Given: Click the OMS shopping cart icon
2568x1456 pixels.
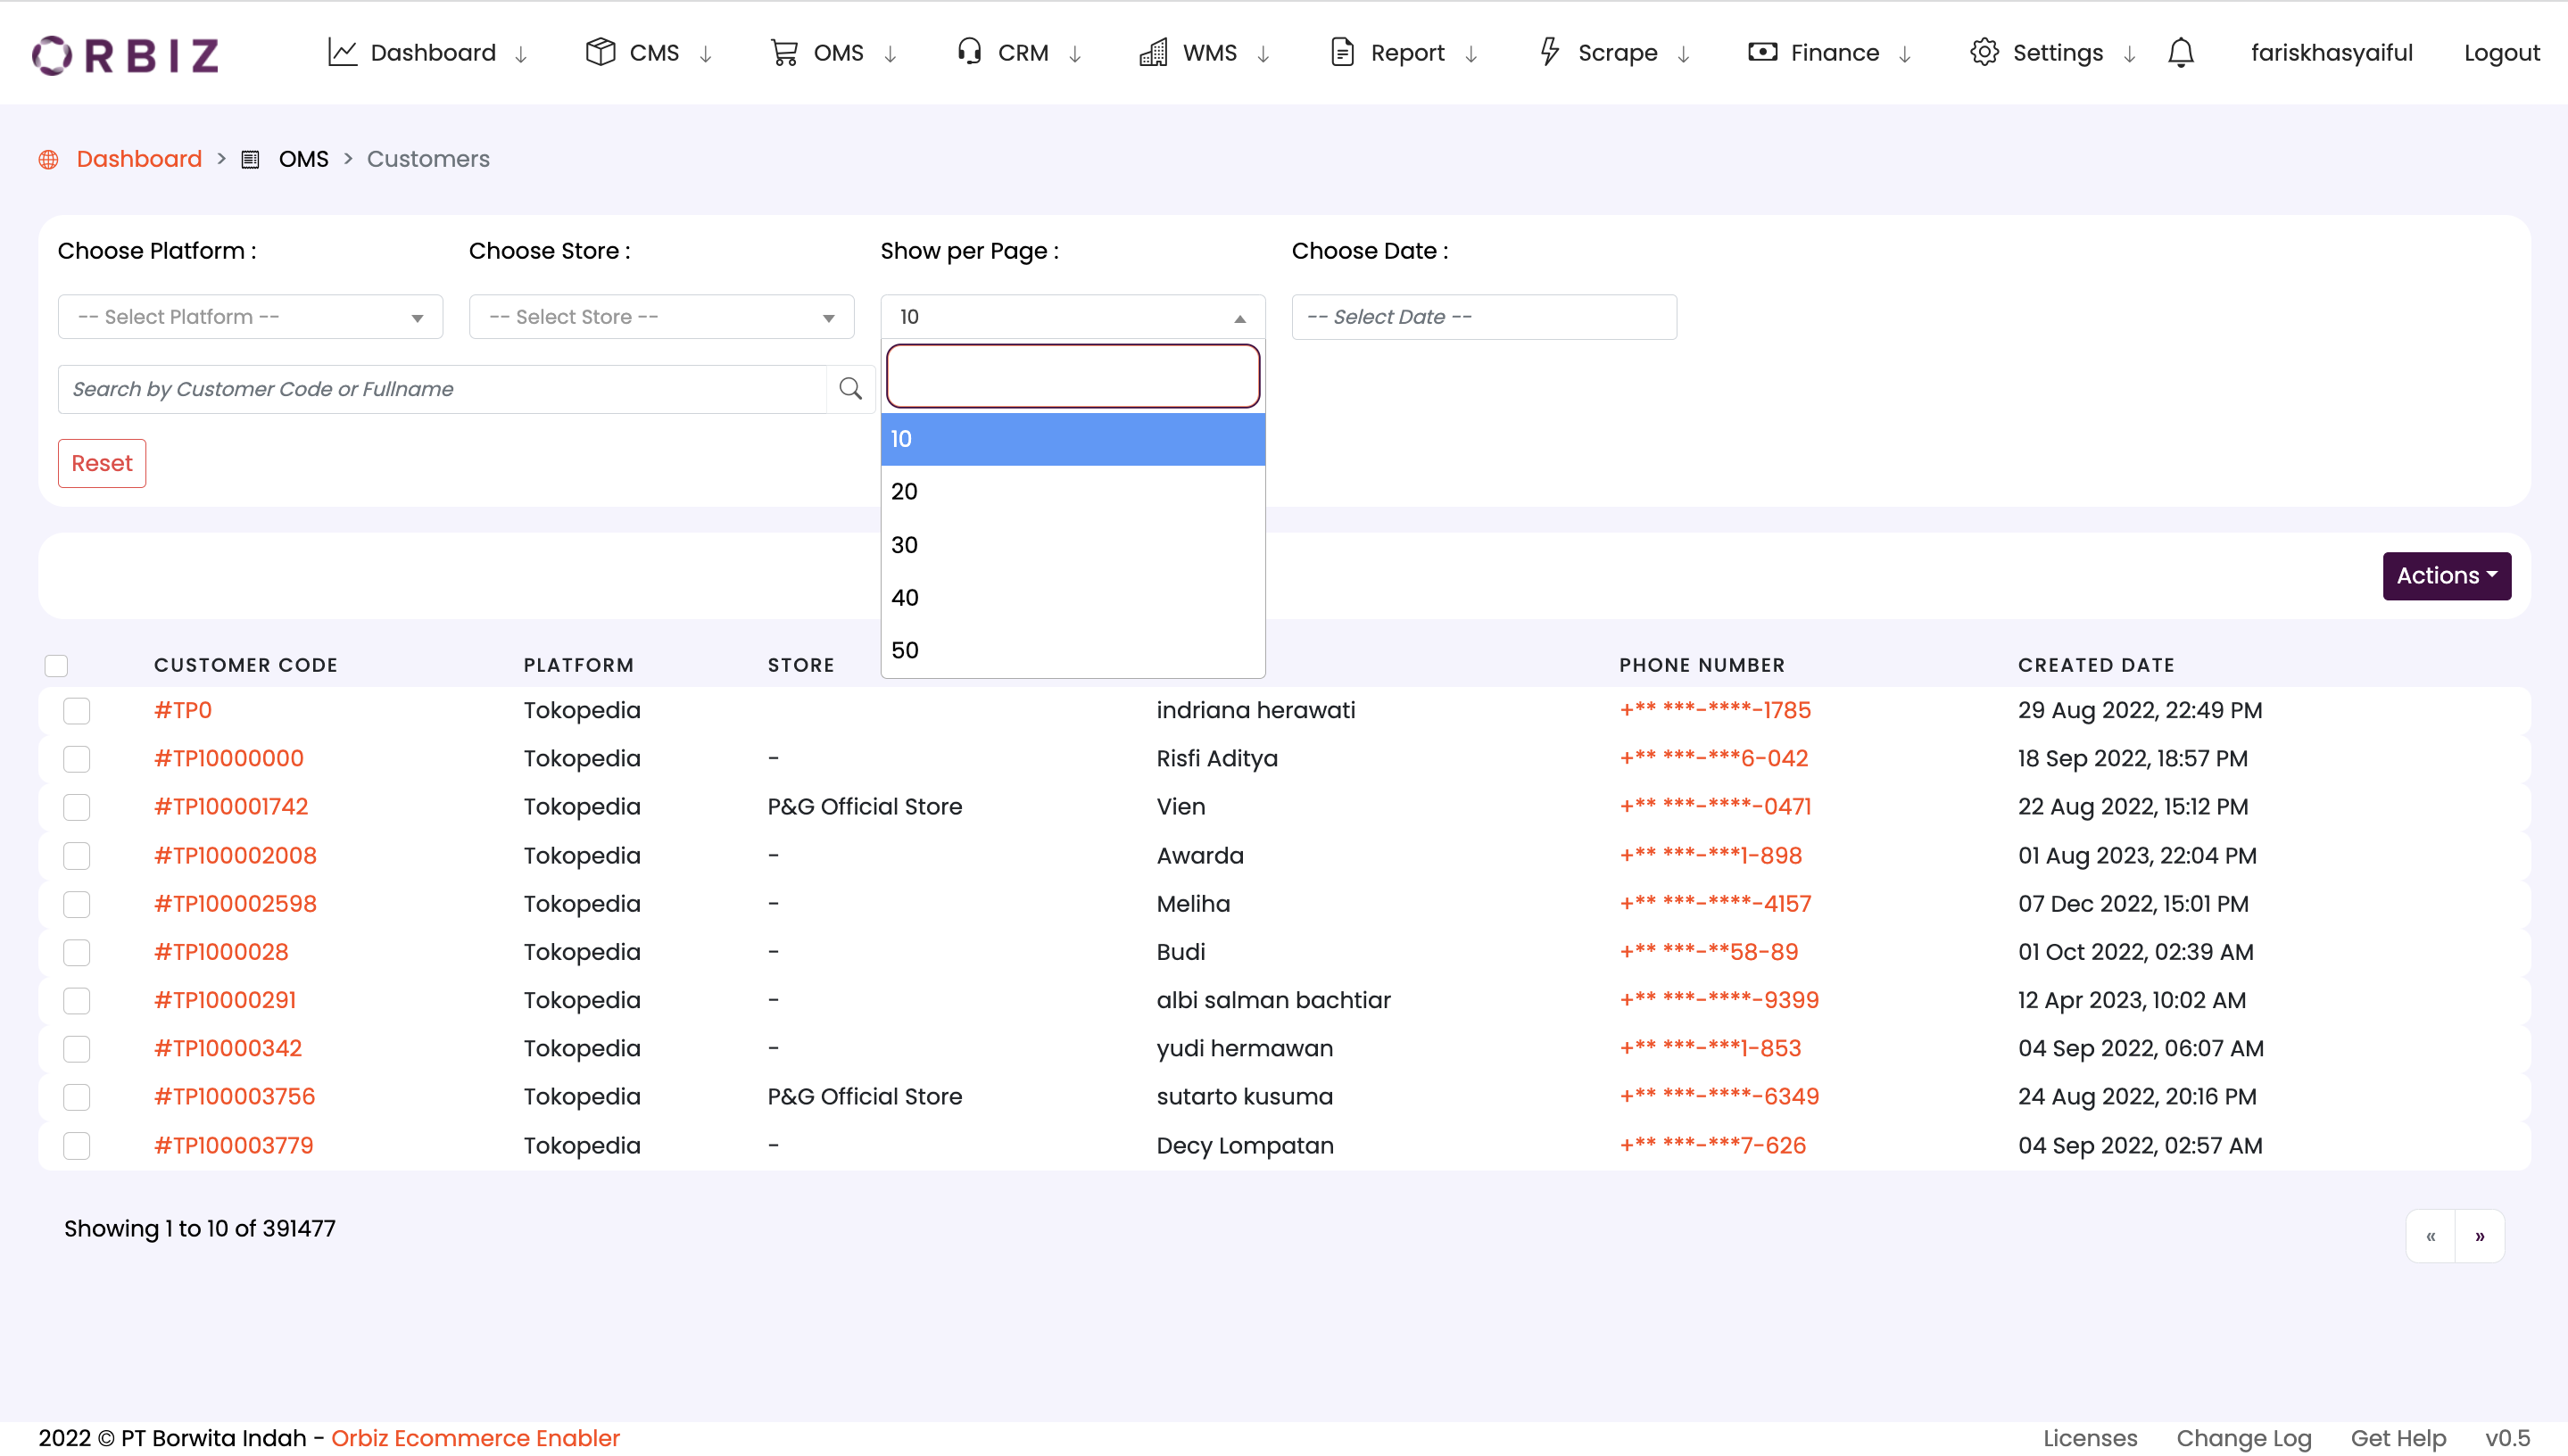Looking at the screenshot, I should coord(784,52).
